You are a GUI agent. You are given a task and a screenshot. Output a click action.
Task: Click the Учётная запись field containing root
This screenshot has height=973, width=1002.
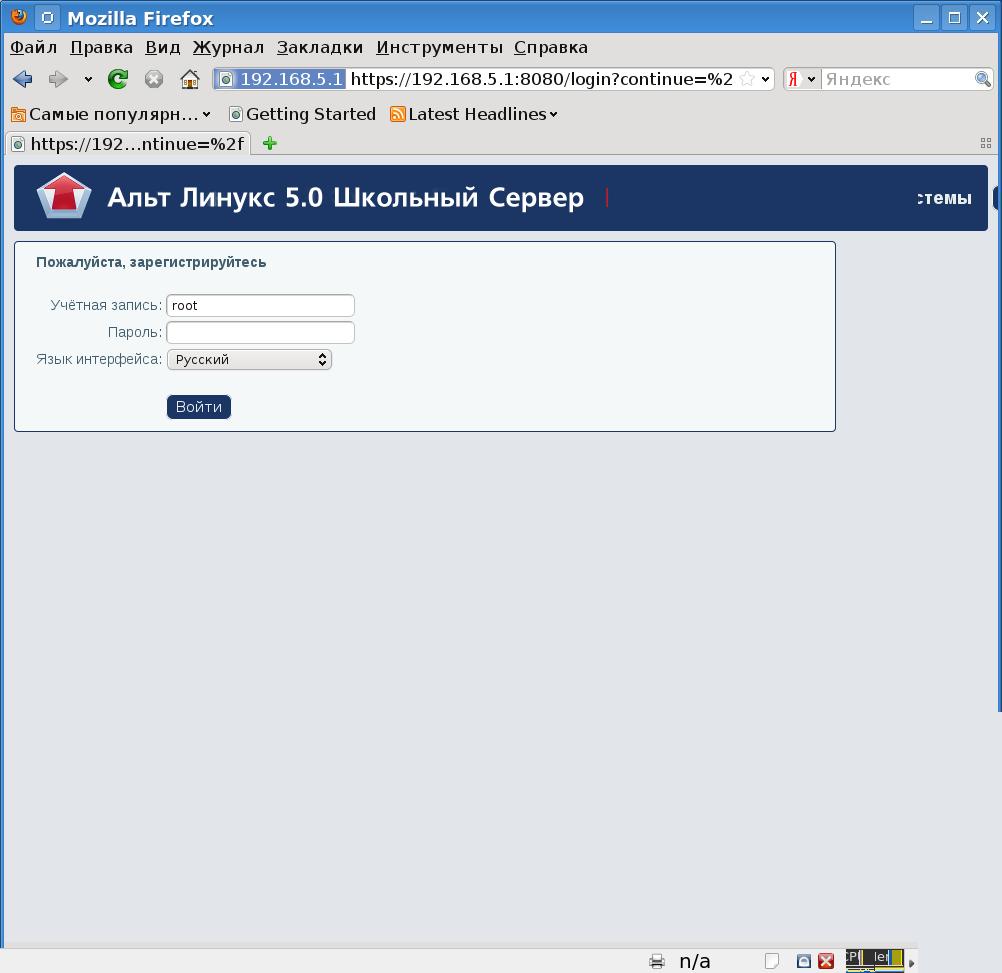(x=260, y=305)
